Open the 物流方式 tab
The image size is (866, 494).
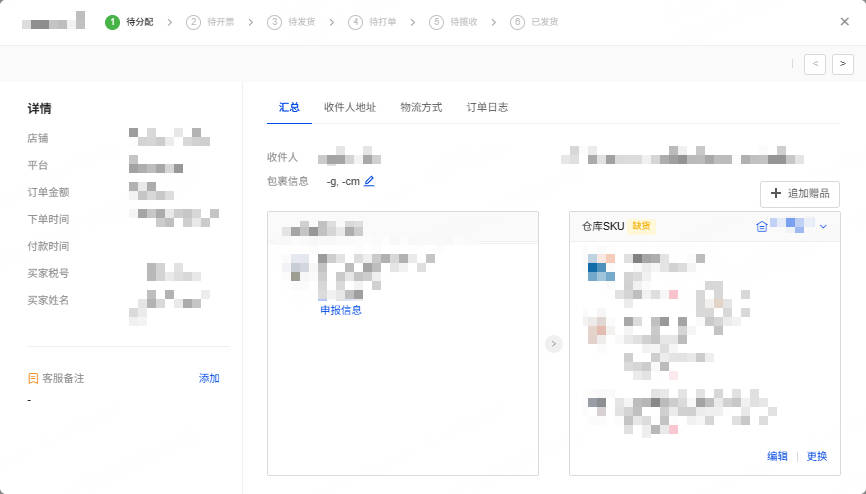point(421,107)
